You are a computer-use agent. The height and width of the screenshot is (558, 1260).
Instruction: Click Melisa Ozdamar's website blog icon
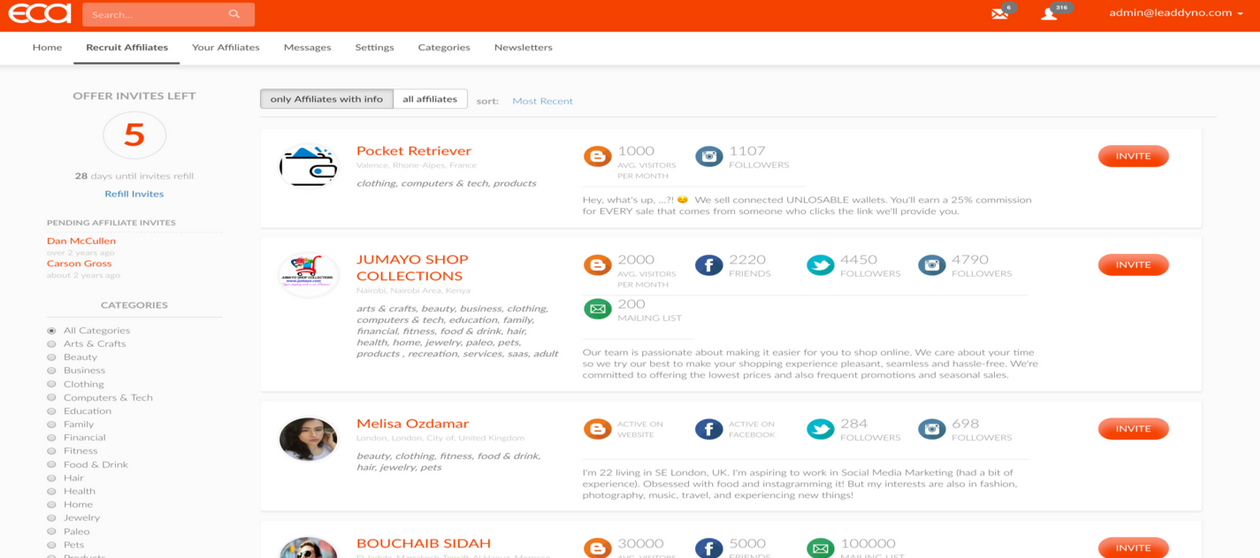tap(597, 429)
